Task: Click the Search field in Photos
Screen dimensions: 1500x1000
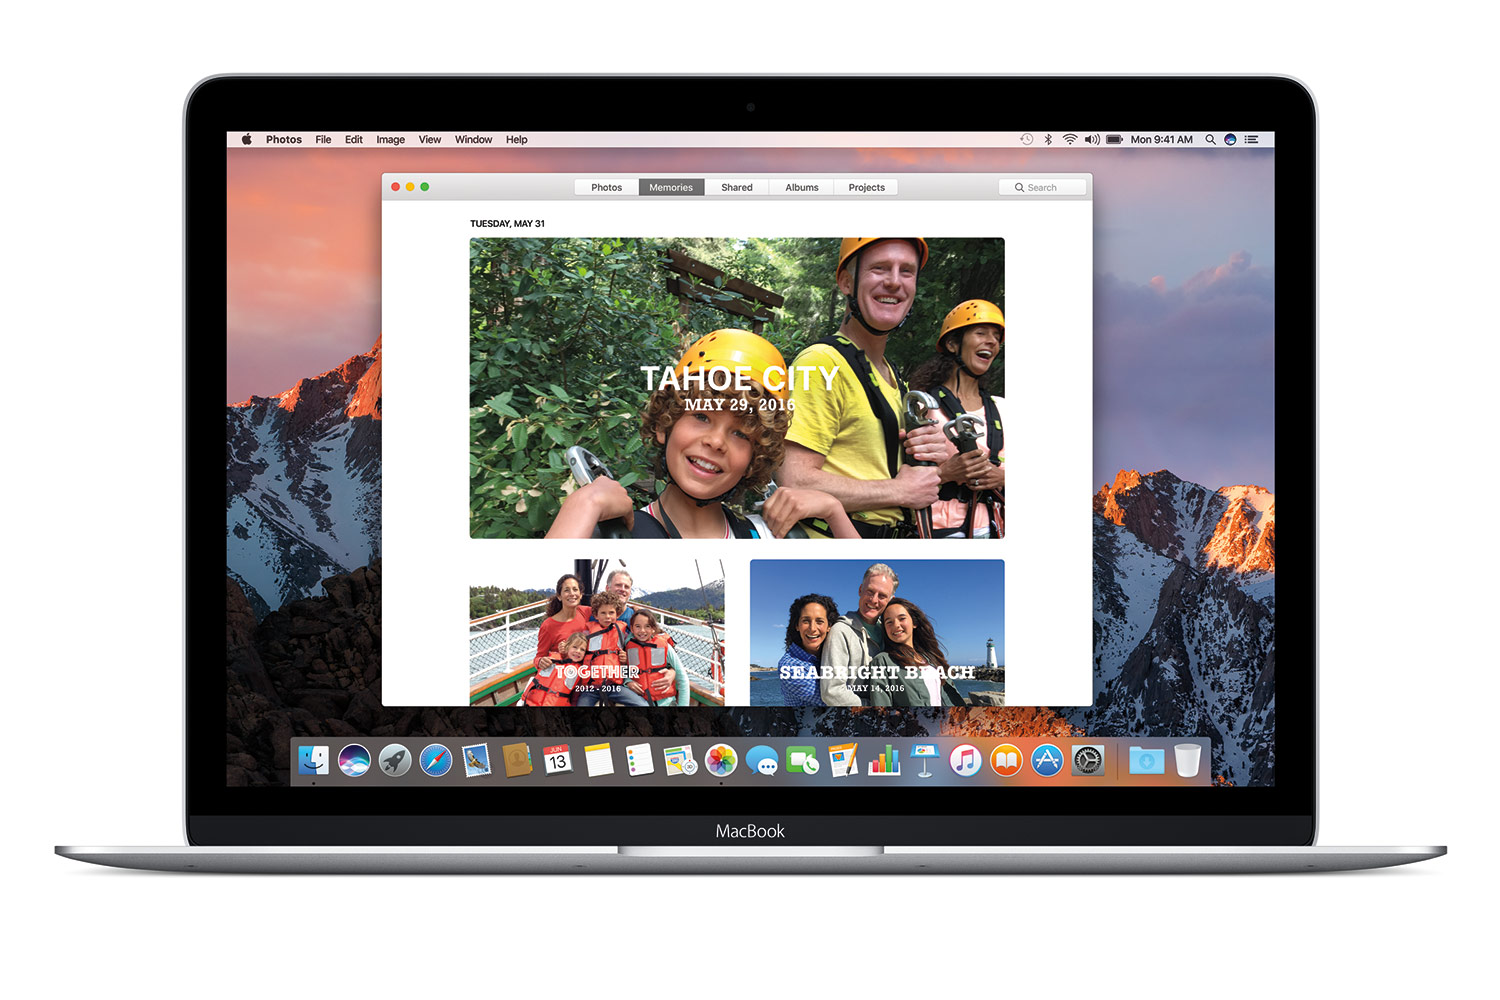Action: pyautogui.click(x=1042, y=187)
